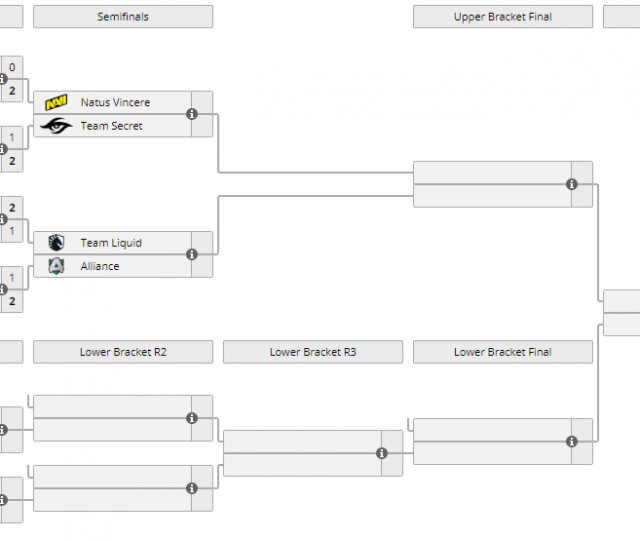Open info for second Lower Bracket R2 match
Viewport: 640px width, 540px height.
point(192,488)
